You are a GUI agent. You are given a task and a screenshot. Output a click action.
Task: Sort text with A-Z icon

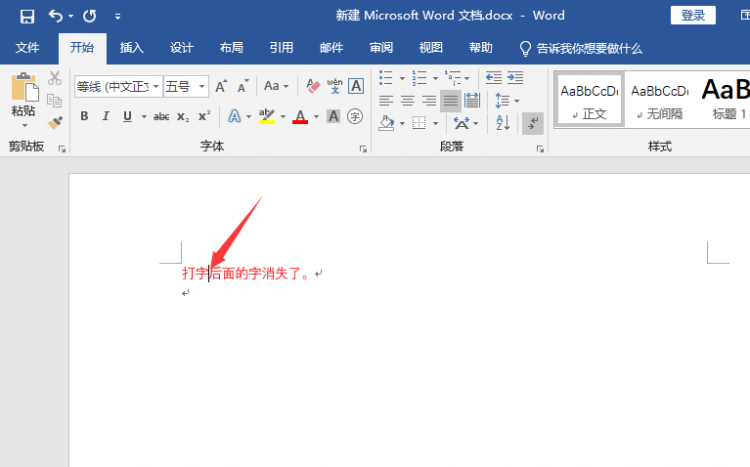coord(503,123)
